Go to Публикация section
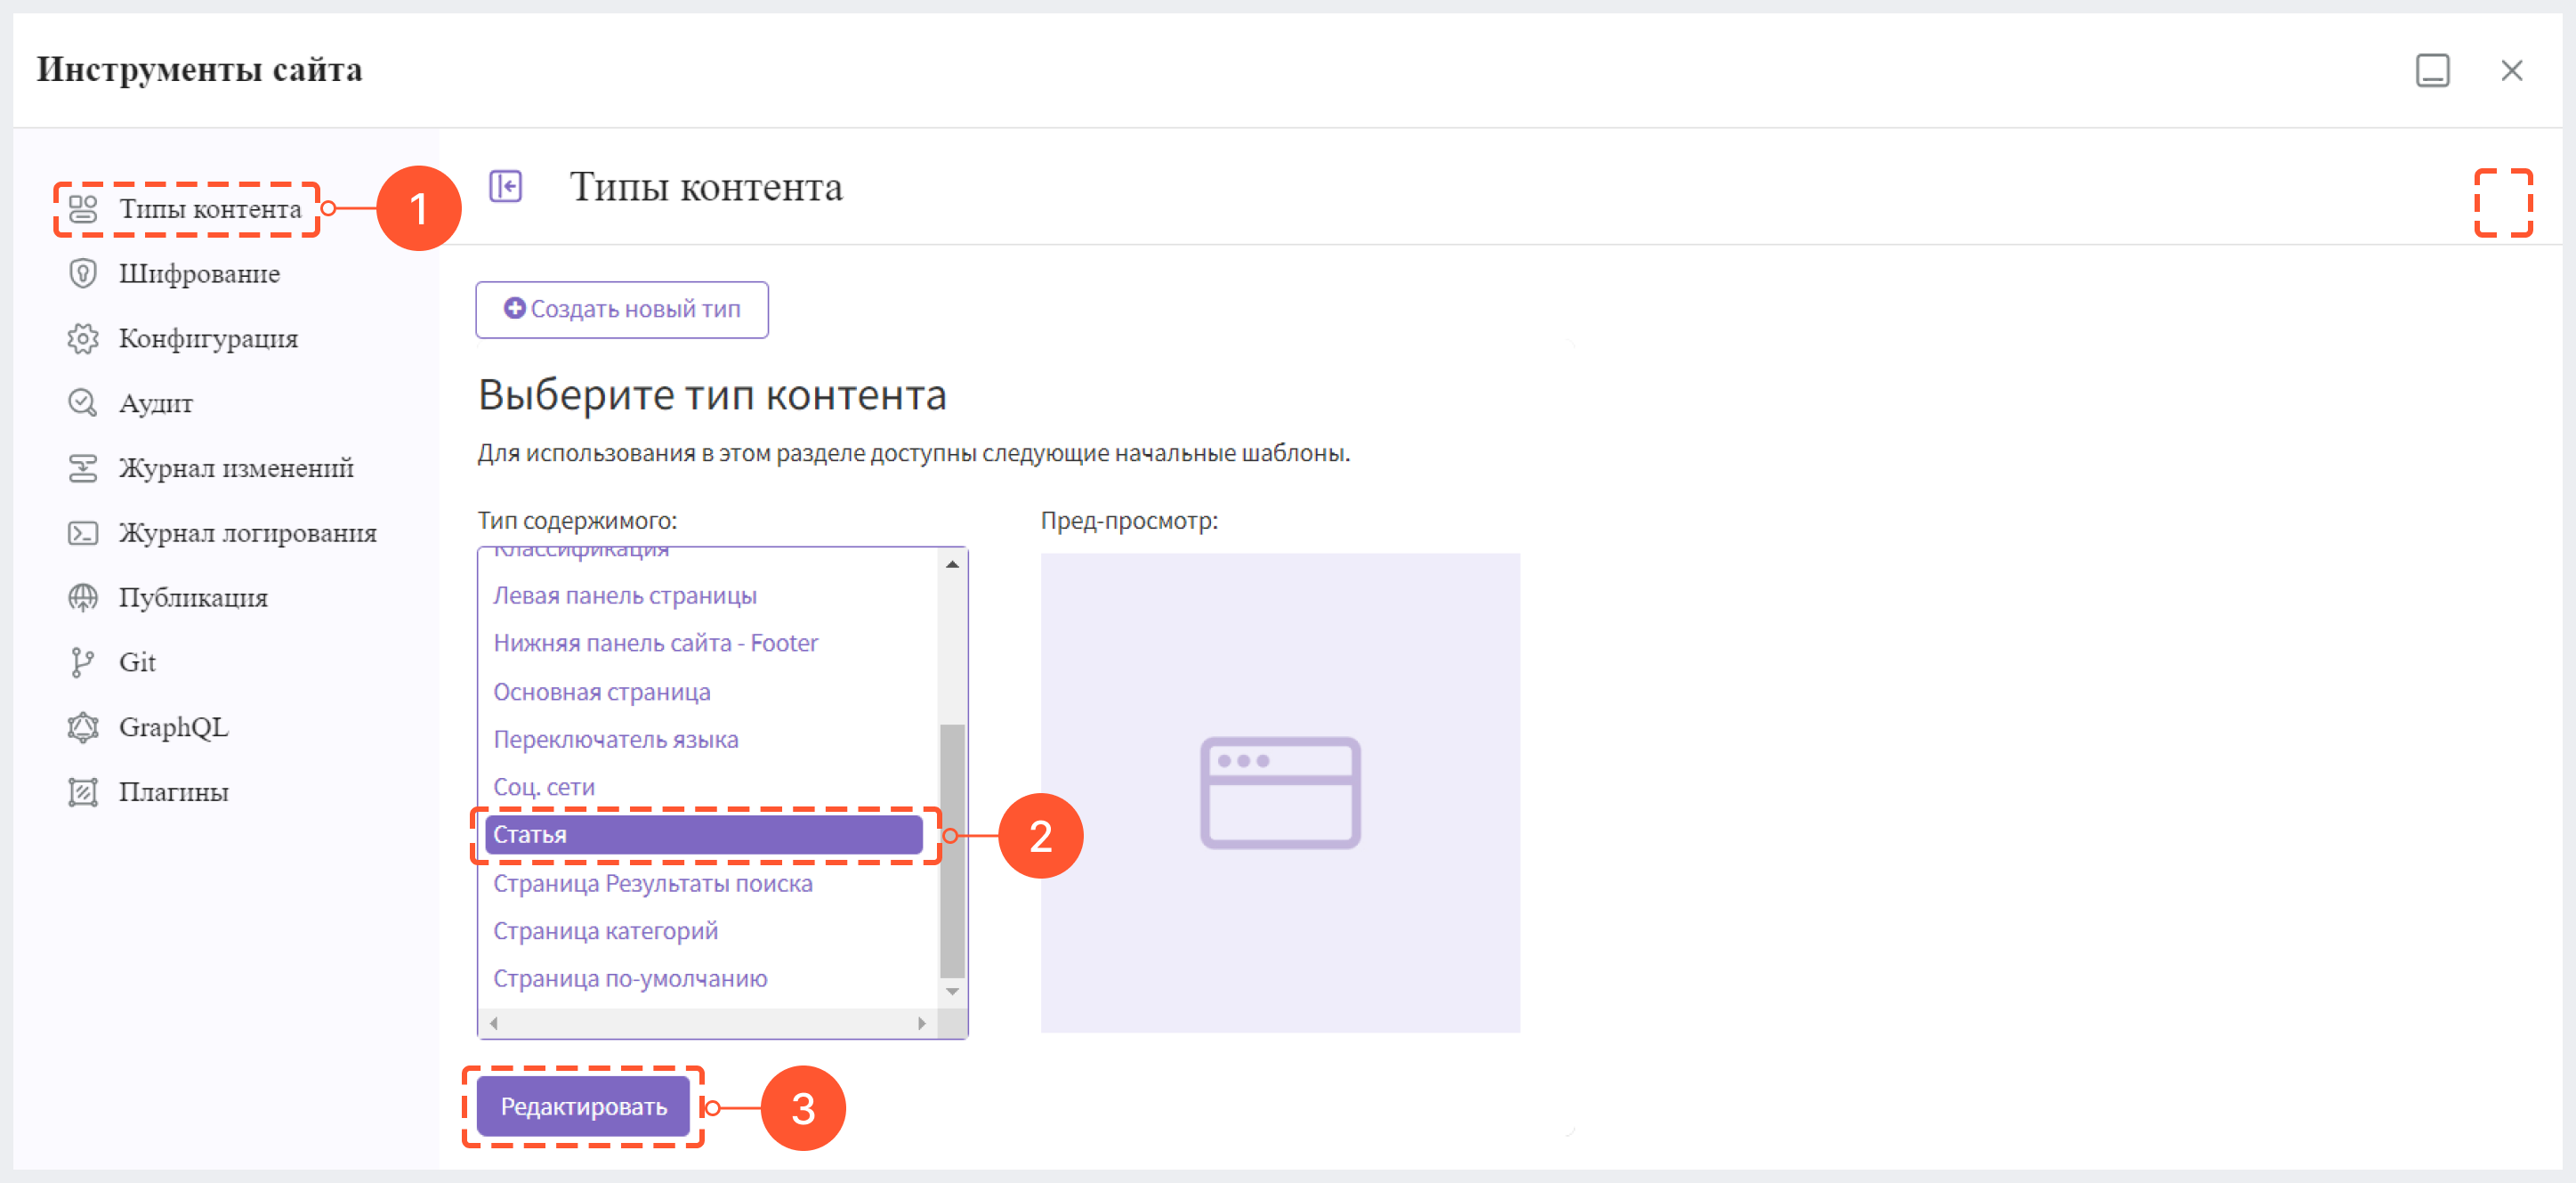 (x=193, y=597)
